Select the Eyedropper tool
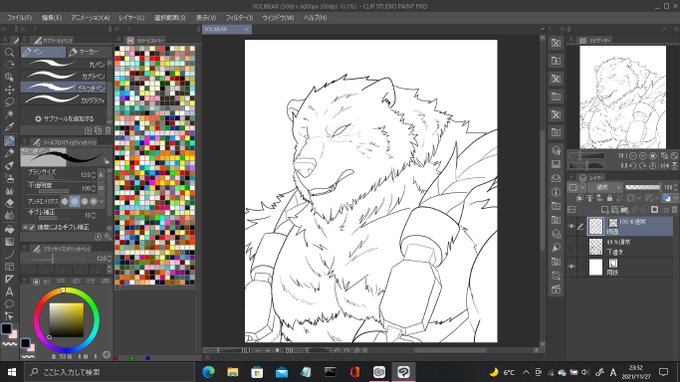Screen dimensions: 680x382 [x=9, y=127]
